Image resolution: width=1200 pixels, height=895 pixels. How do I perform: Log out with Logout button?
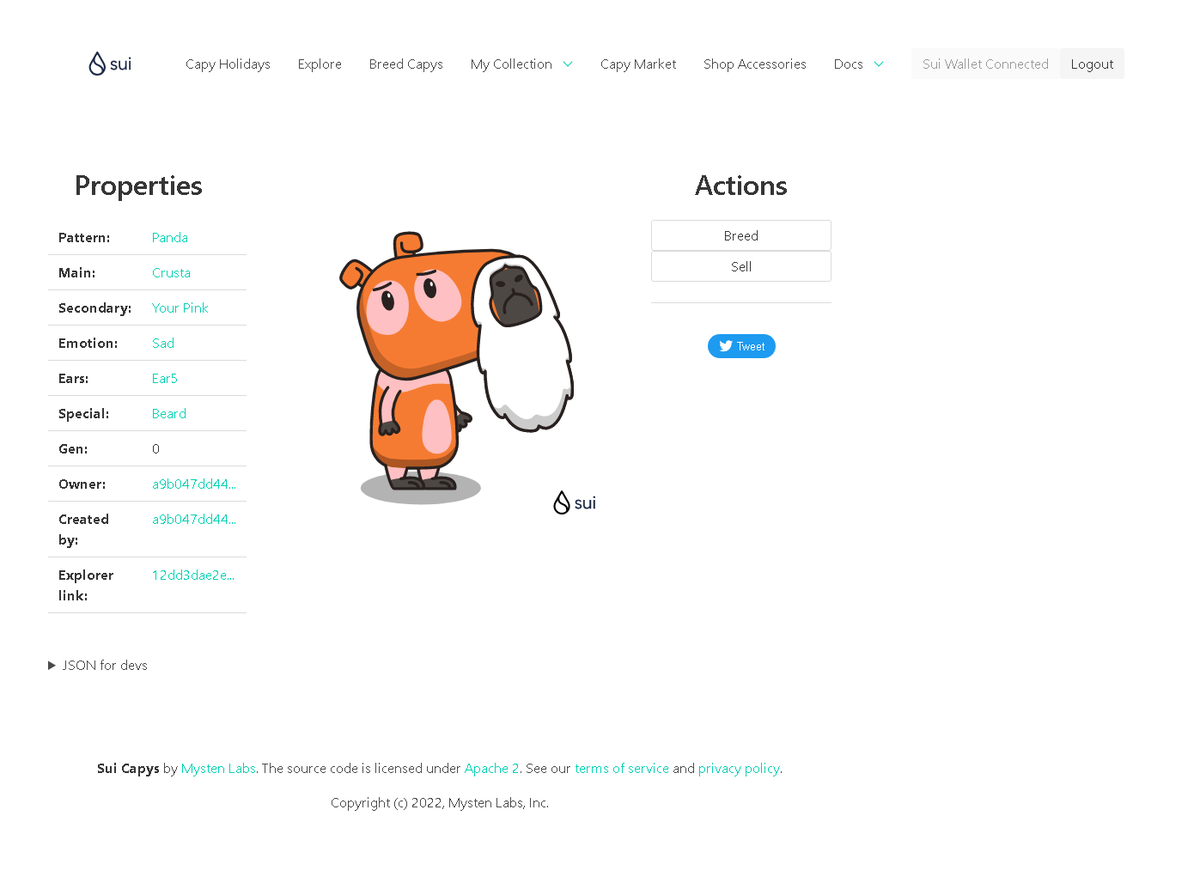[x=1092, y=64]
